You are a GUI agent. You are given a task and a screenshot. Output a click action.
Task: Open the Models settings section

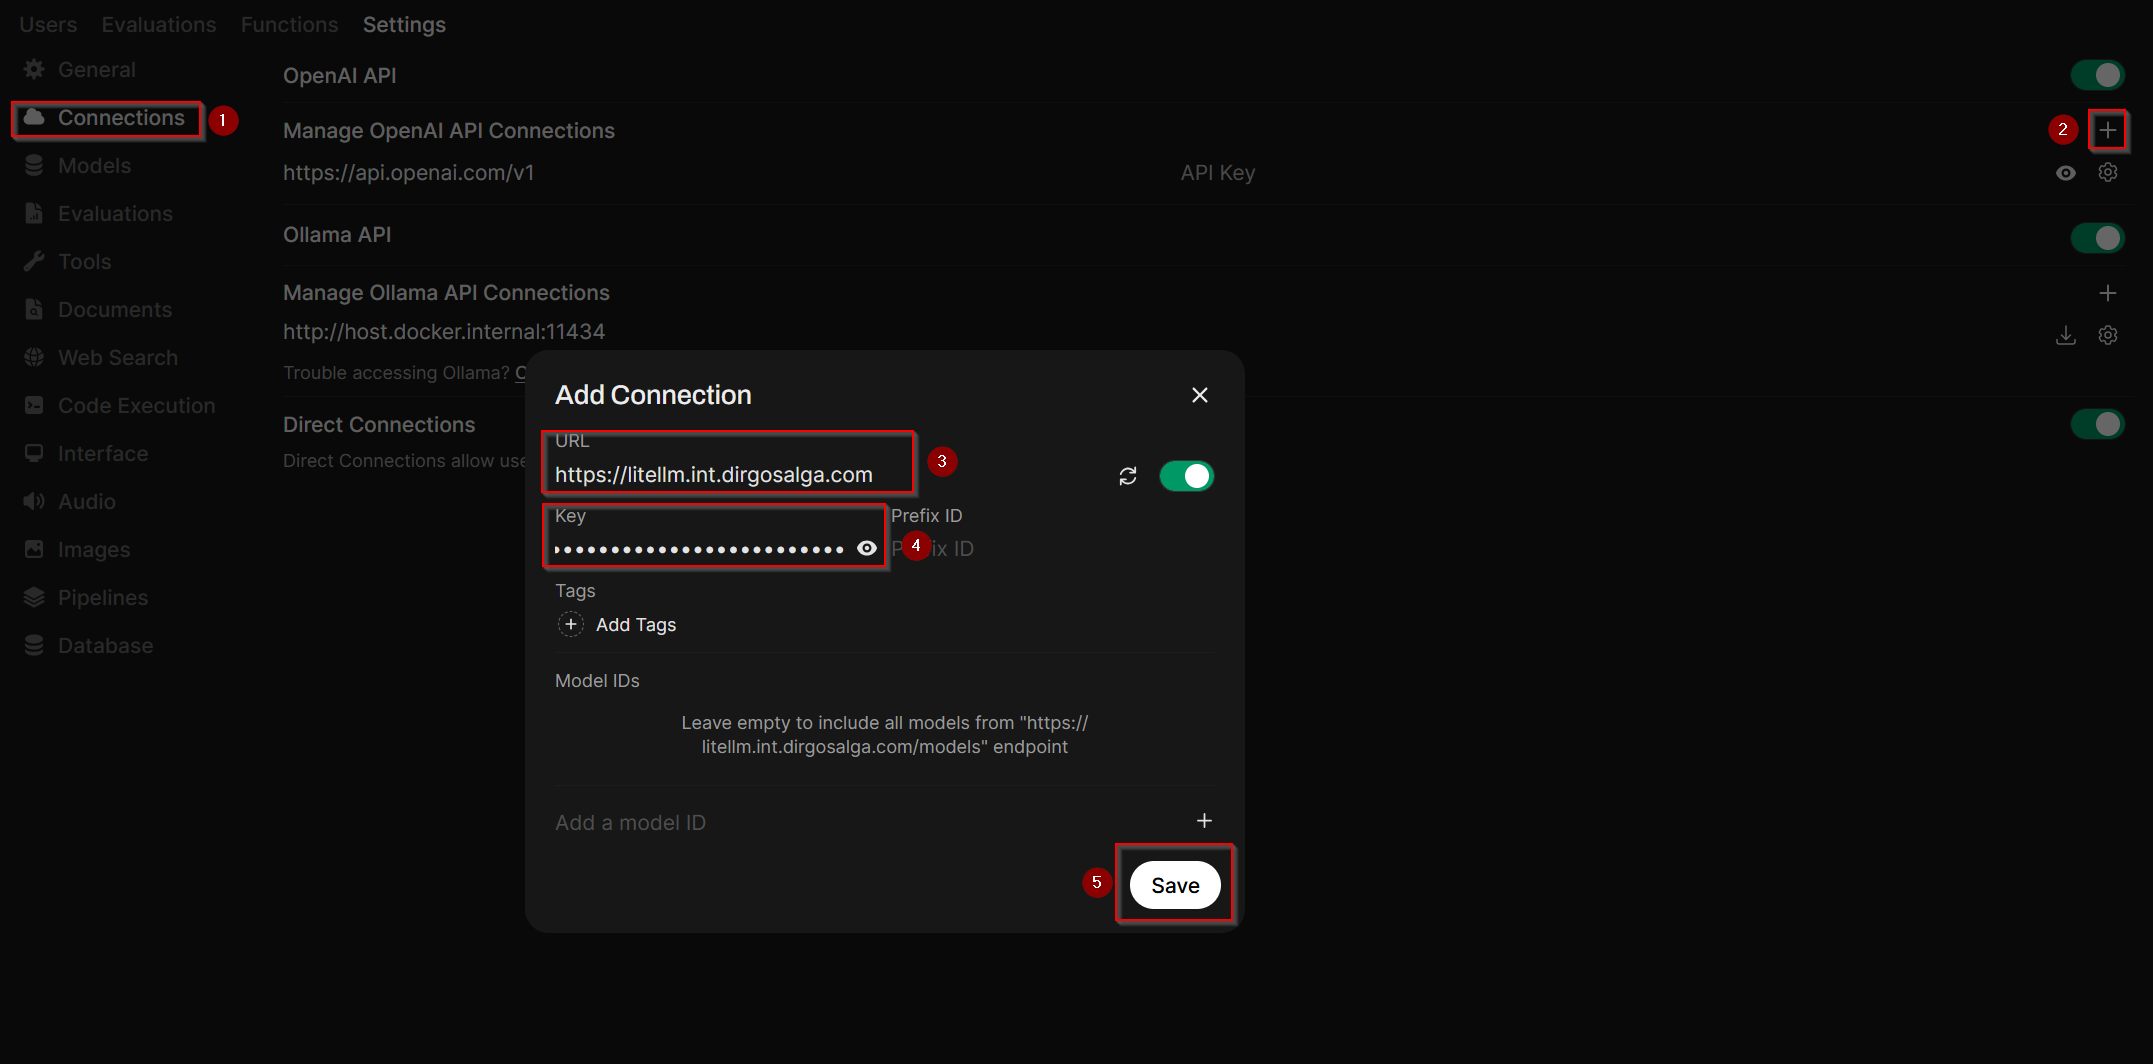95,165
